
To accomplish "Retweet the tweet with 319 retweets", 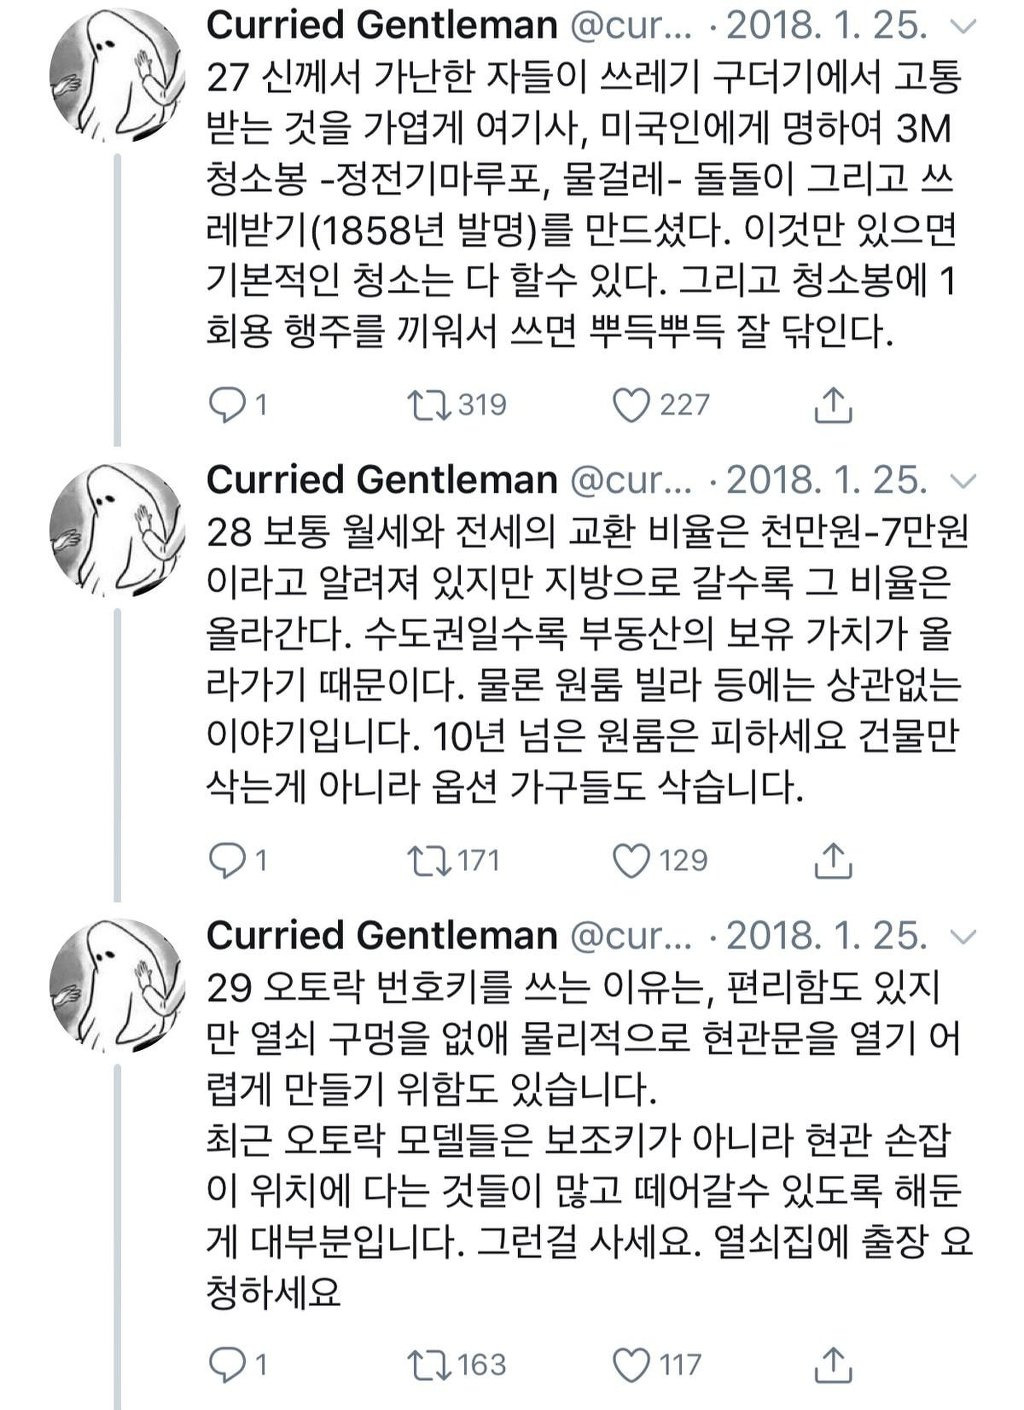I will [x=429, y=404].
